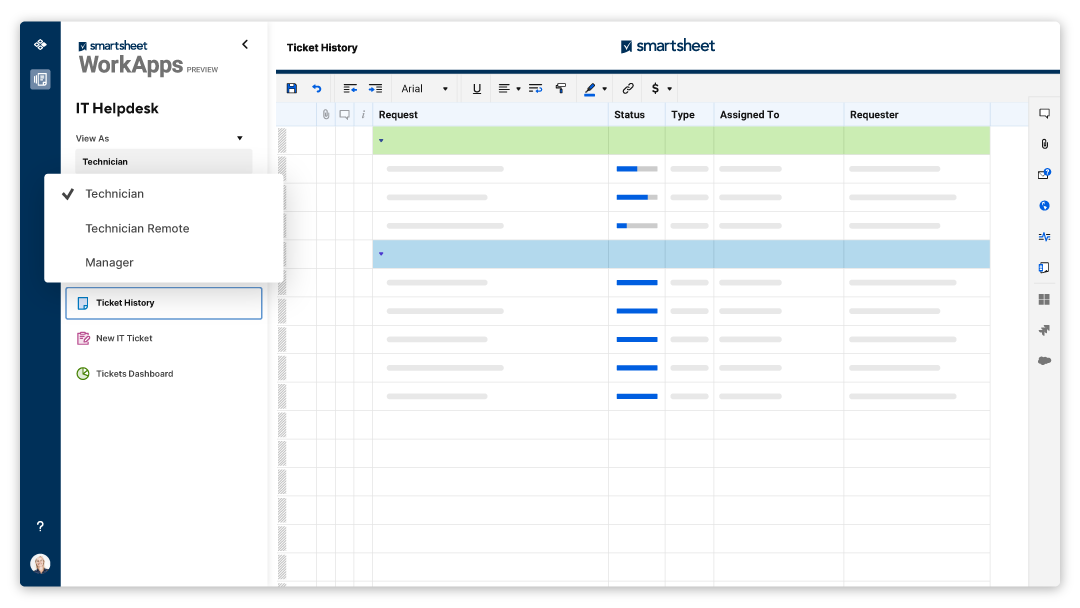Click the format painter tool
Viewport: 1080px width, 608px height.
tap(561, 89)
